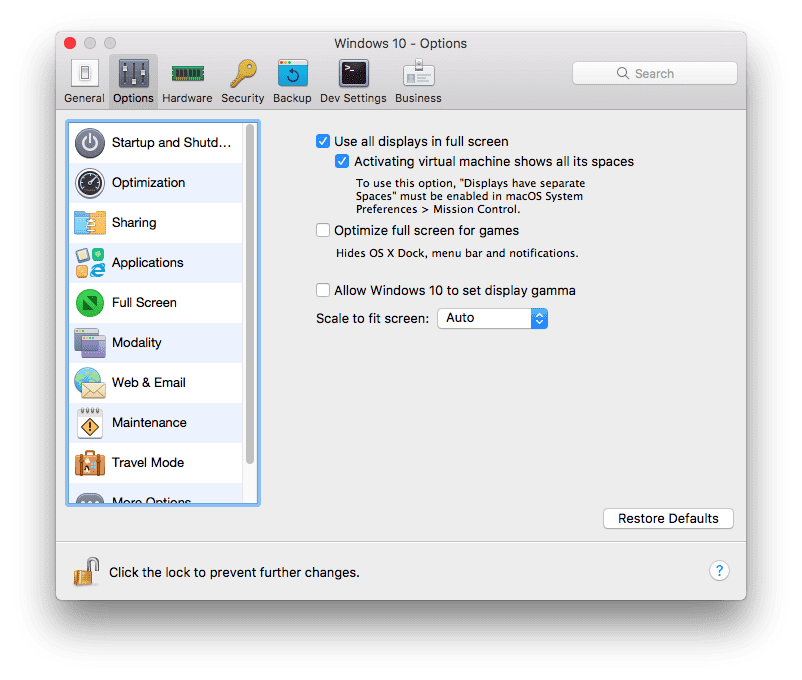Select Modality in the sidebar list

pos(156,343)
